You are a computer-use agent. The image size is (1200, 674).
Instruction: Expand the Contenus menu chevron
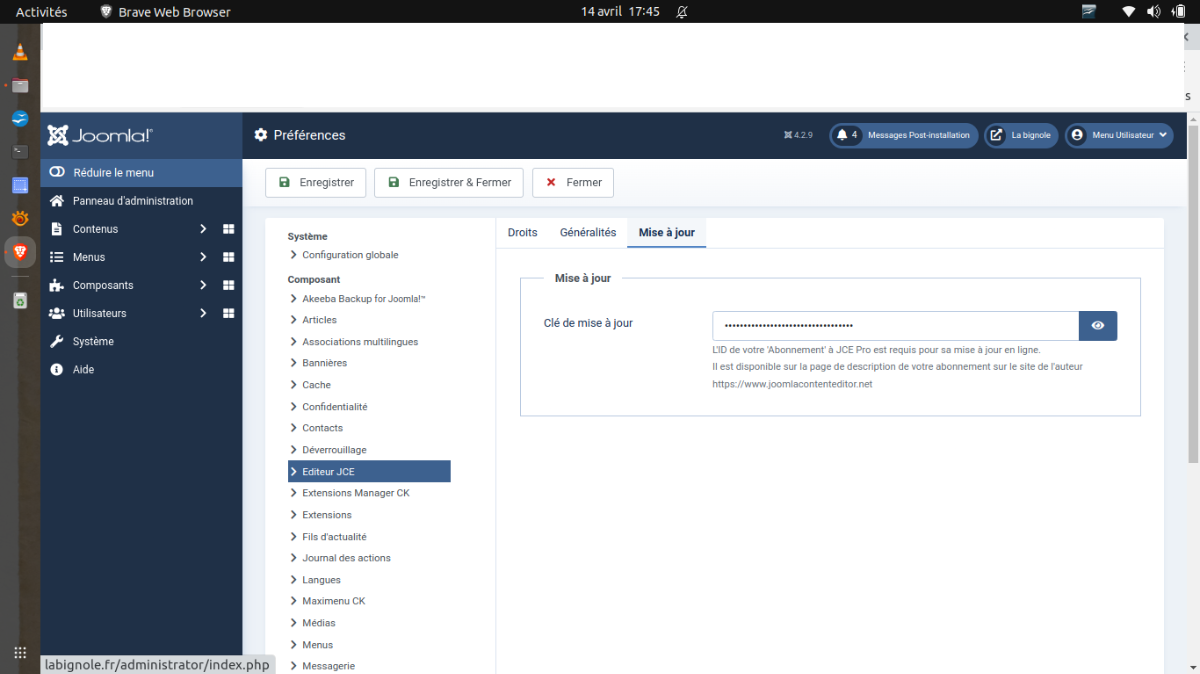203,229
